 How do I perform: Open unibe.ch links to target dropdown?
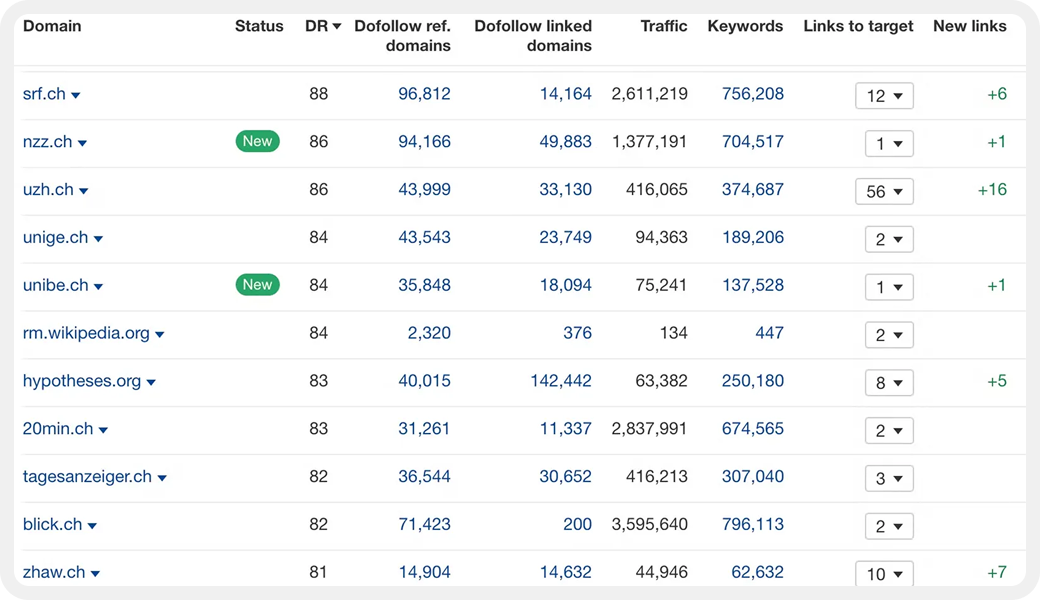[x=889, y=286]
